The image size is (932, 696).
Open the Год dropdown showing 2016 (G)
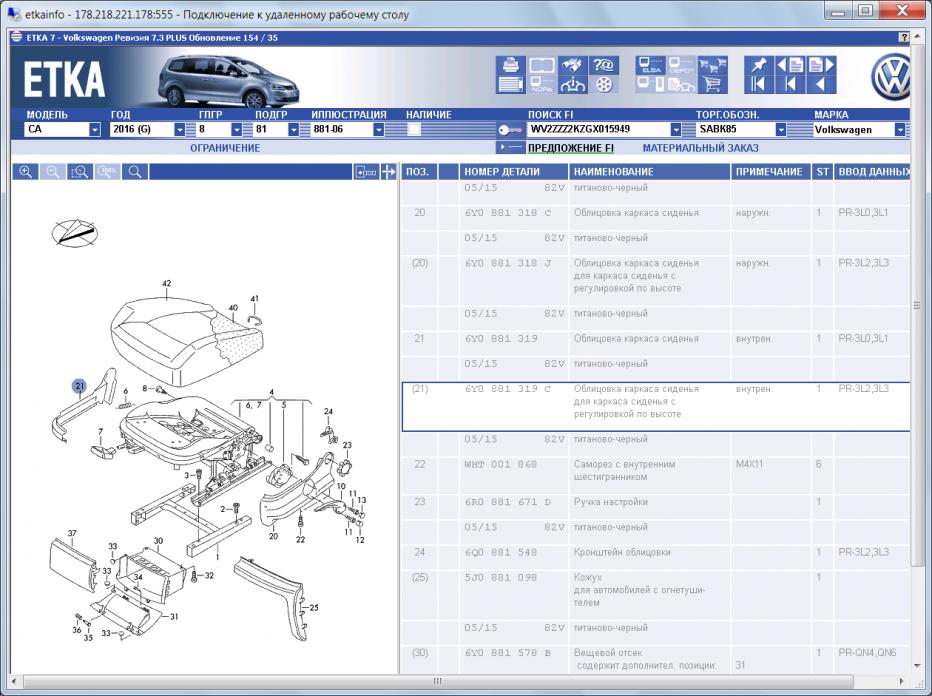point(147,129)
